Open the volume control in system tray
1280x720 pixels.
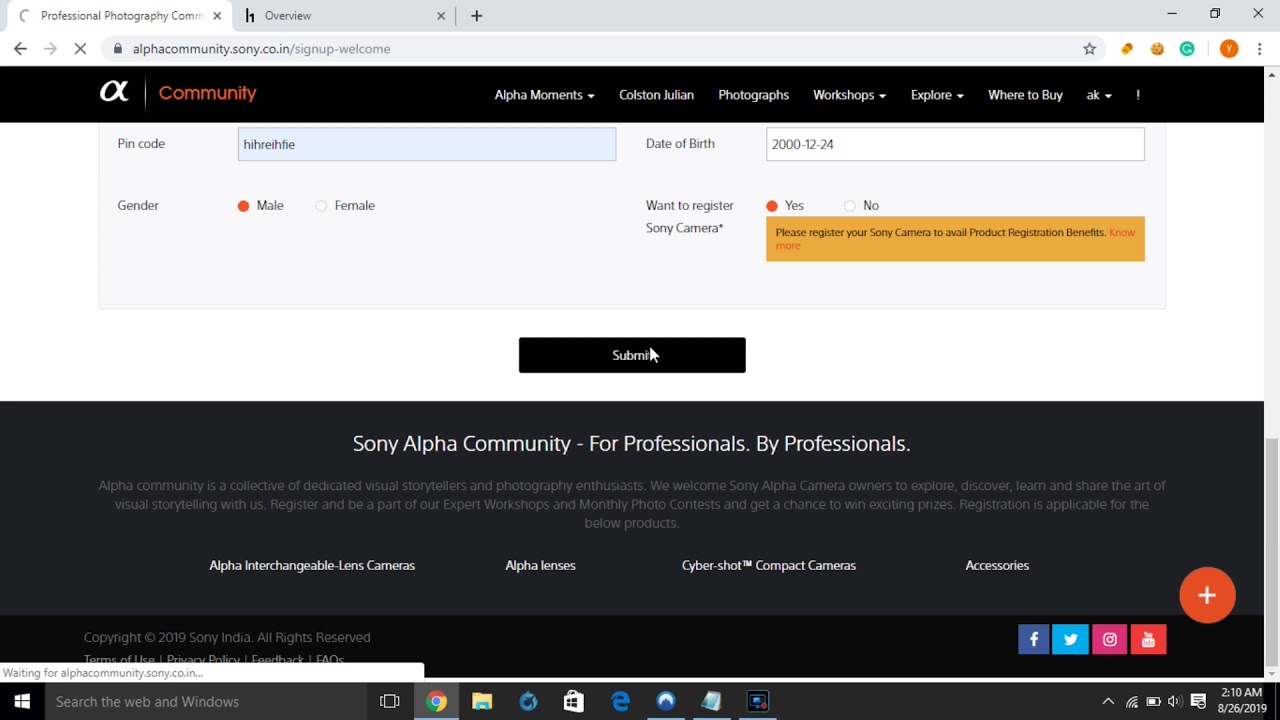(x=1174, y=701)
